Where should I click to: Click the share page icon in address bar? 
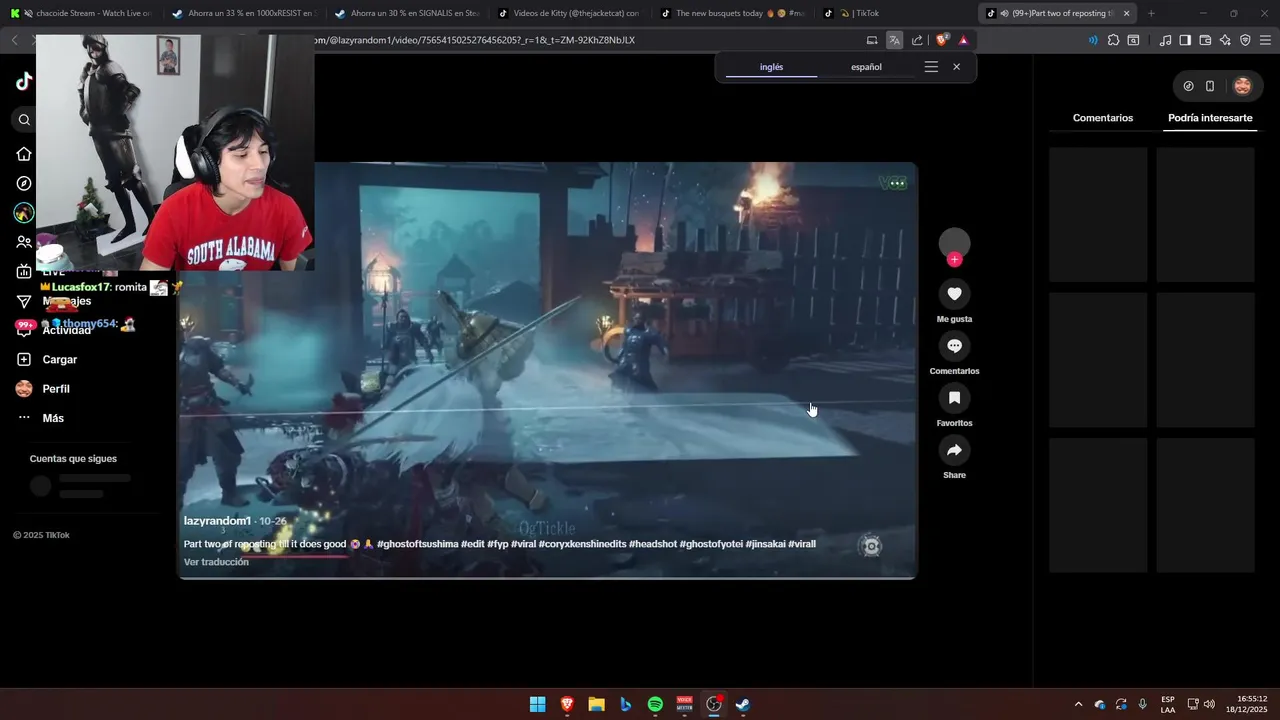pos(917,40)
